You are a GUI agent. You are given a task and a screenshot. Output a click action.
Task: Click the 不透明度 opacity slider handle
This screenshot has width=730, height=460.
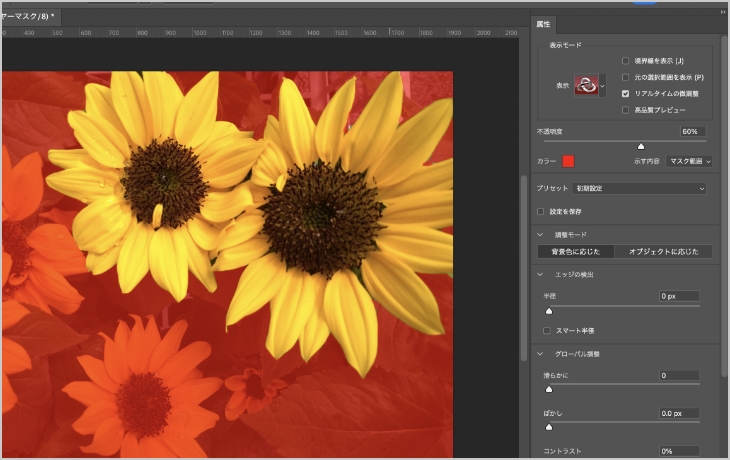point(641,147)
